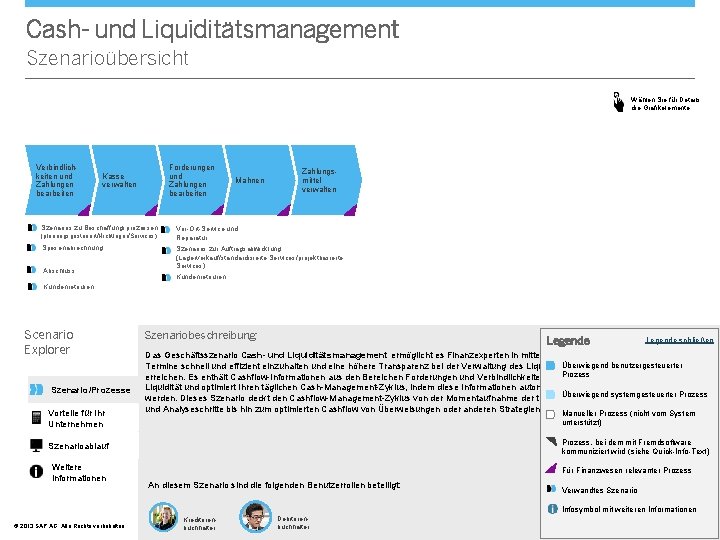Click the Szenarioübersicht subtitle
This screenshot has height=540, width=720.
pos(107,58)
